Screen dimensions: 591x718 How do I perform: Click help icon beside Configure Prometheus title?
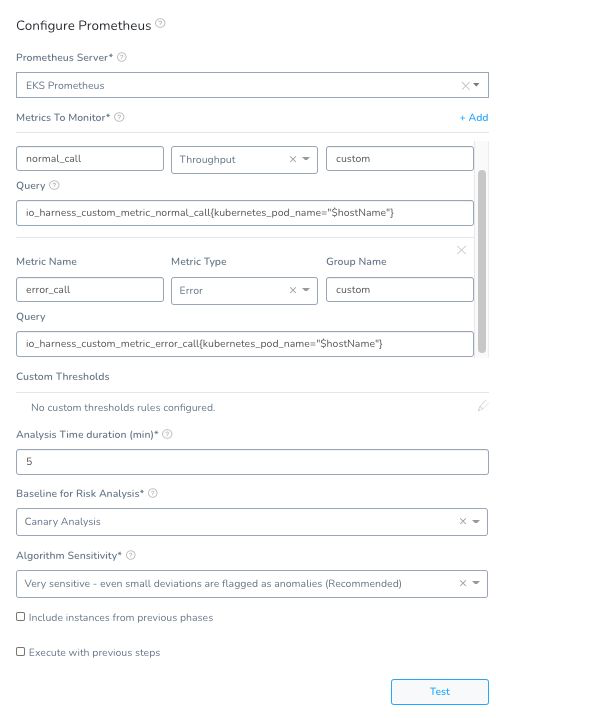160,23
